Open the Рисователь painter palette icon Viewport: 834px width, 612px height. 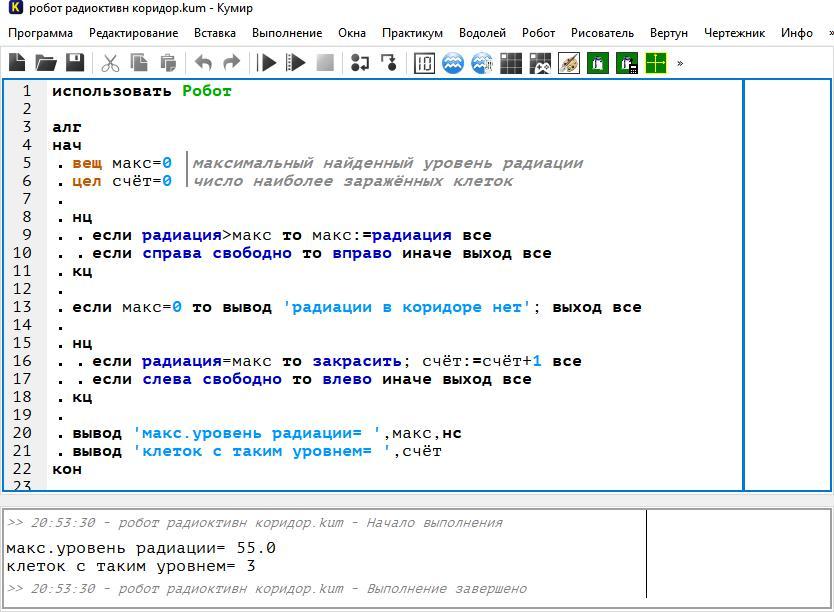(568, 63)
